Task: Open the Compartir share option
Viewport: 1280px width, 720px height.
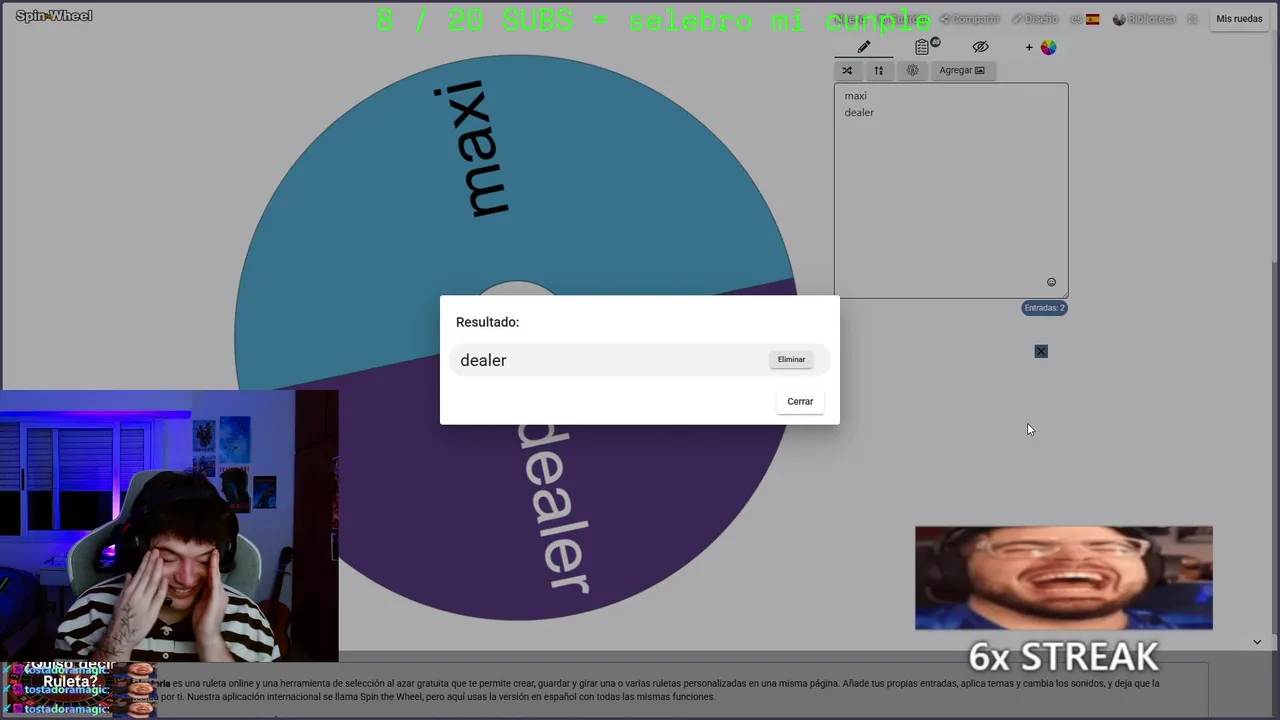Action: [x=969, y=19]
